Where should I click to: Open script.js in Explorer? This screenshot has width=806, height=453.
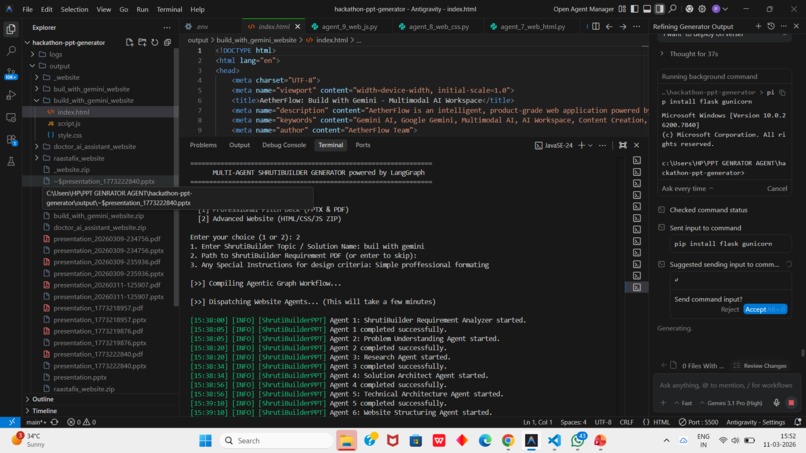pos(69,123)
